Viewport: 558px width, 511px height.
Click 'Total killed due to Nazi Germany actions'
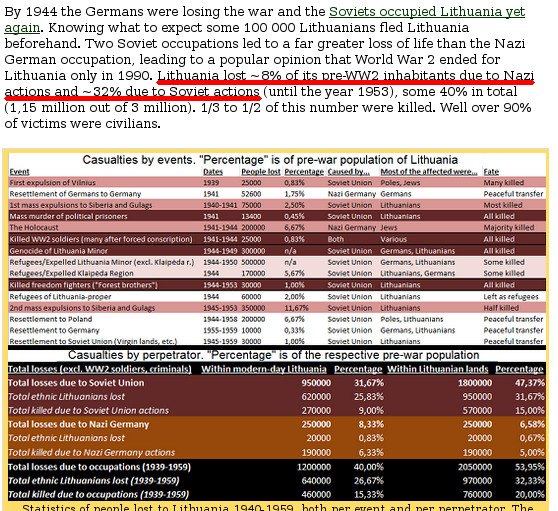point(91,453)
